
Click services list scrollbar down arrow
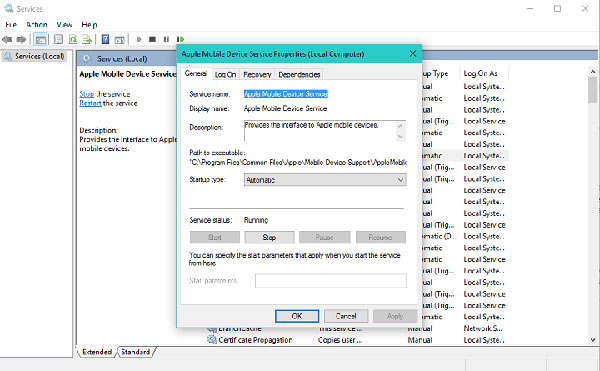coord(593,340)
